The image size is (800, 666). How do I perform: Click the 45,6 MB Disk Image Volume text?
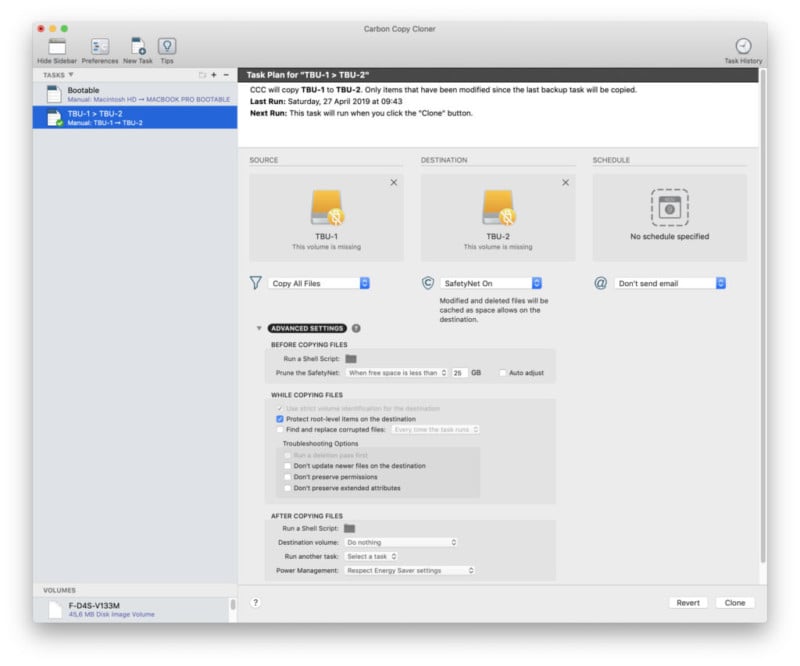[111, 614]
